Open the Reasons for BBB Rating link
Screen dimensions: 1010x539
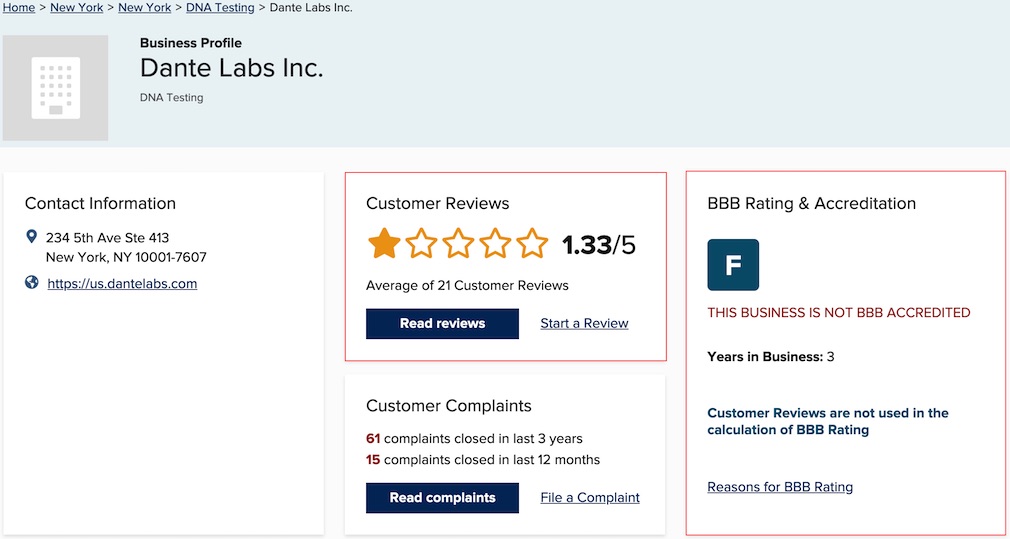click(x=780, y=487)
